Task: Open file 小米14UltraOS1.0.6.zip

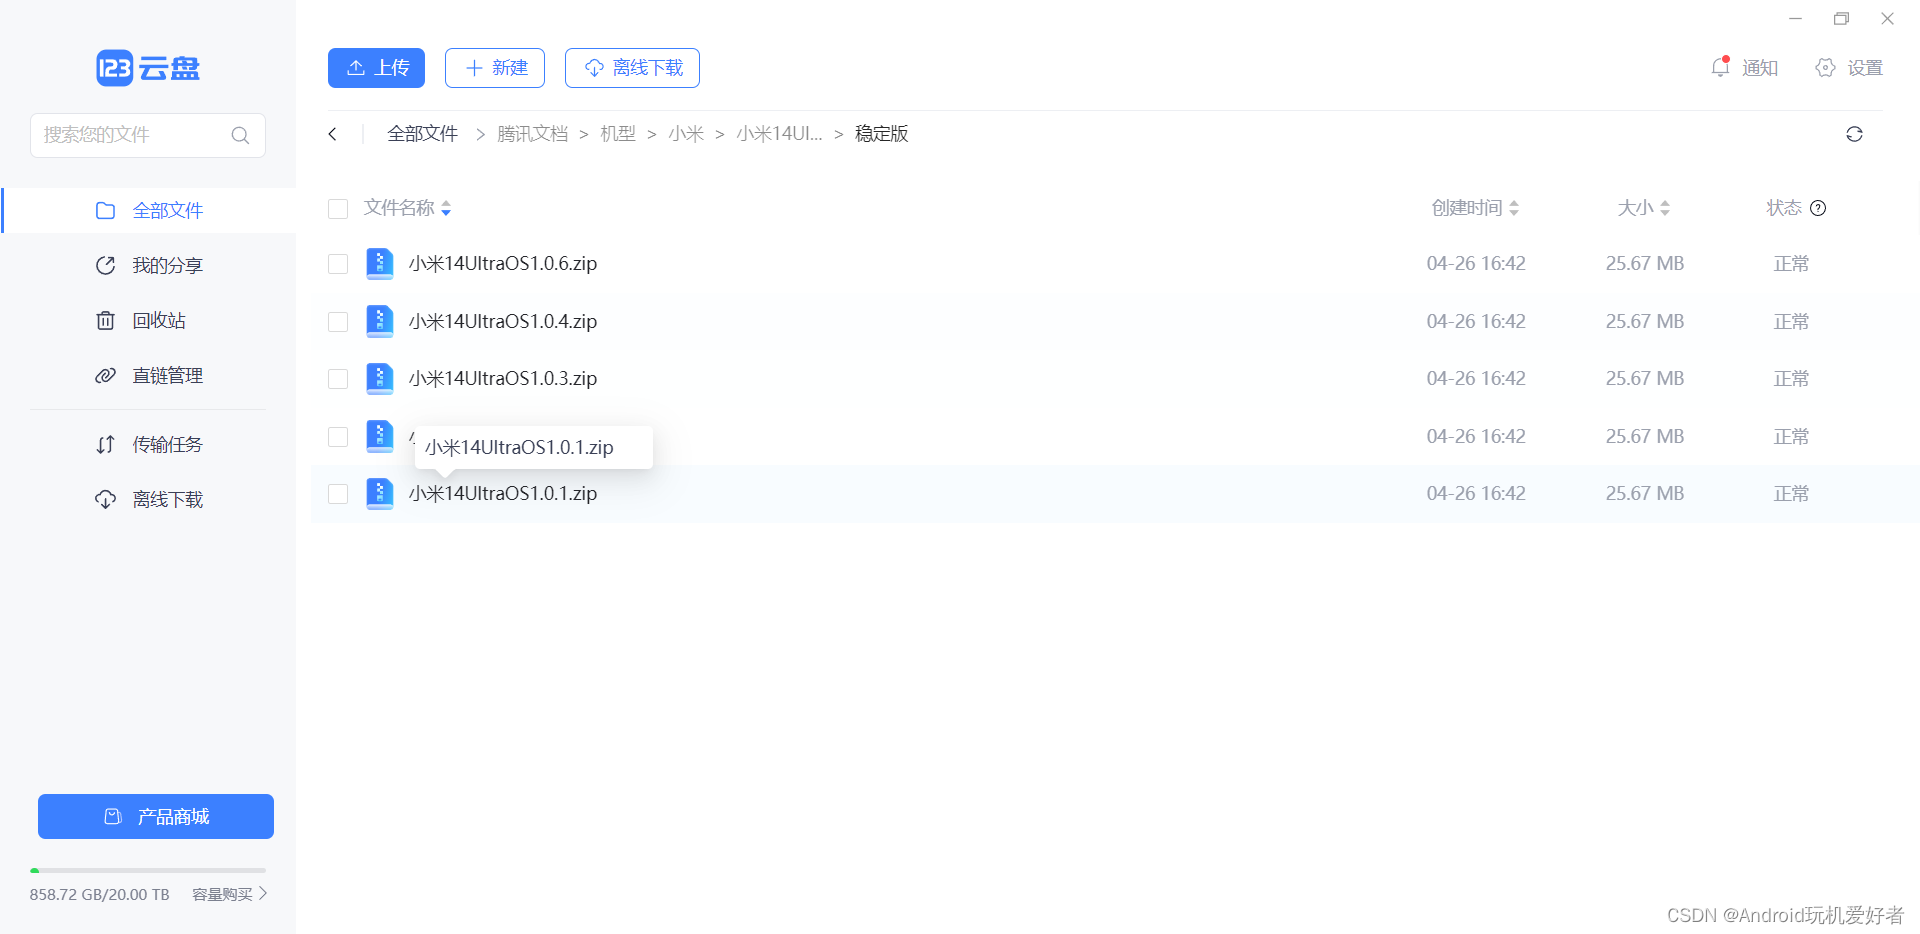Action: [x=503, y=264]
